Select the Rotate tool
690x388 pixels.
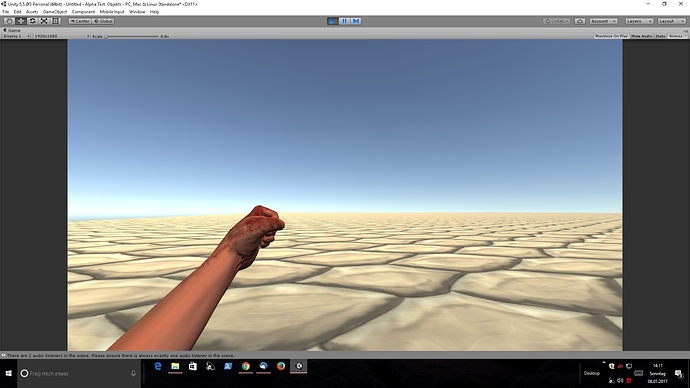[33, 21]
